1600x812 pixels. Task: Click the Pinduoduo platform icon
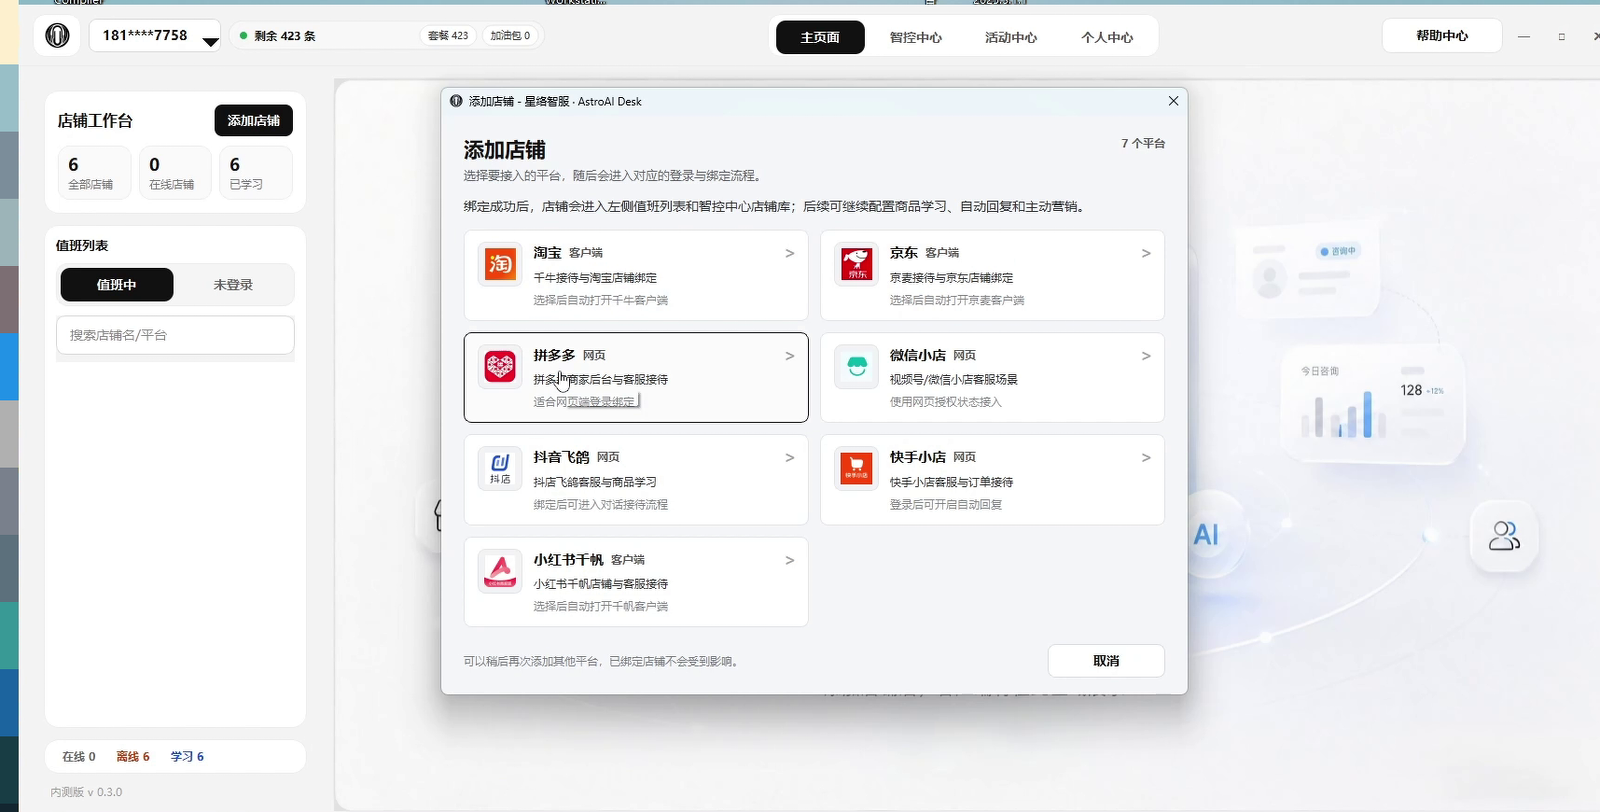point(500,366)
